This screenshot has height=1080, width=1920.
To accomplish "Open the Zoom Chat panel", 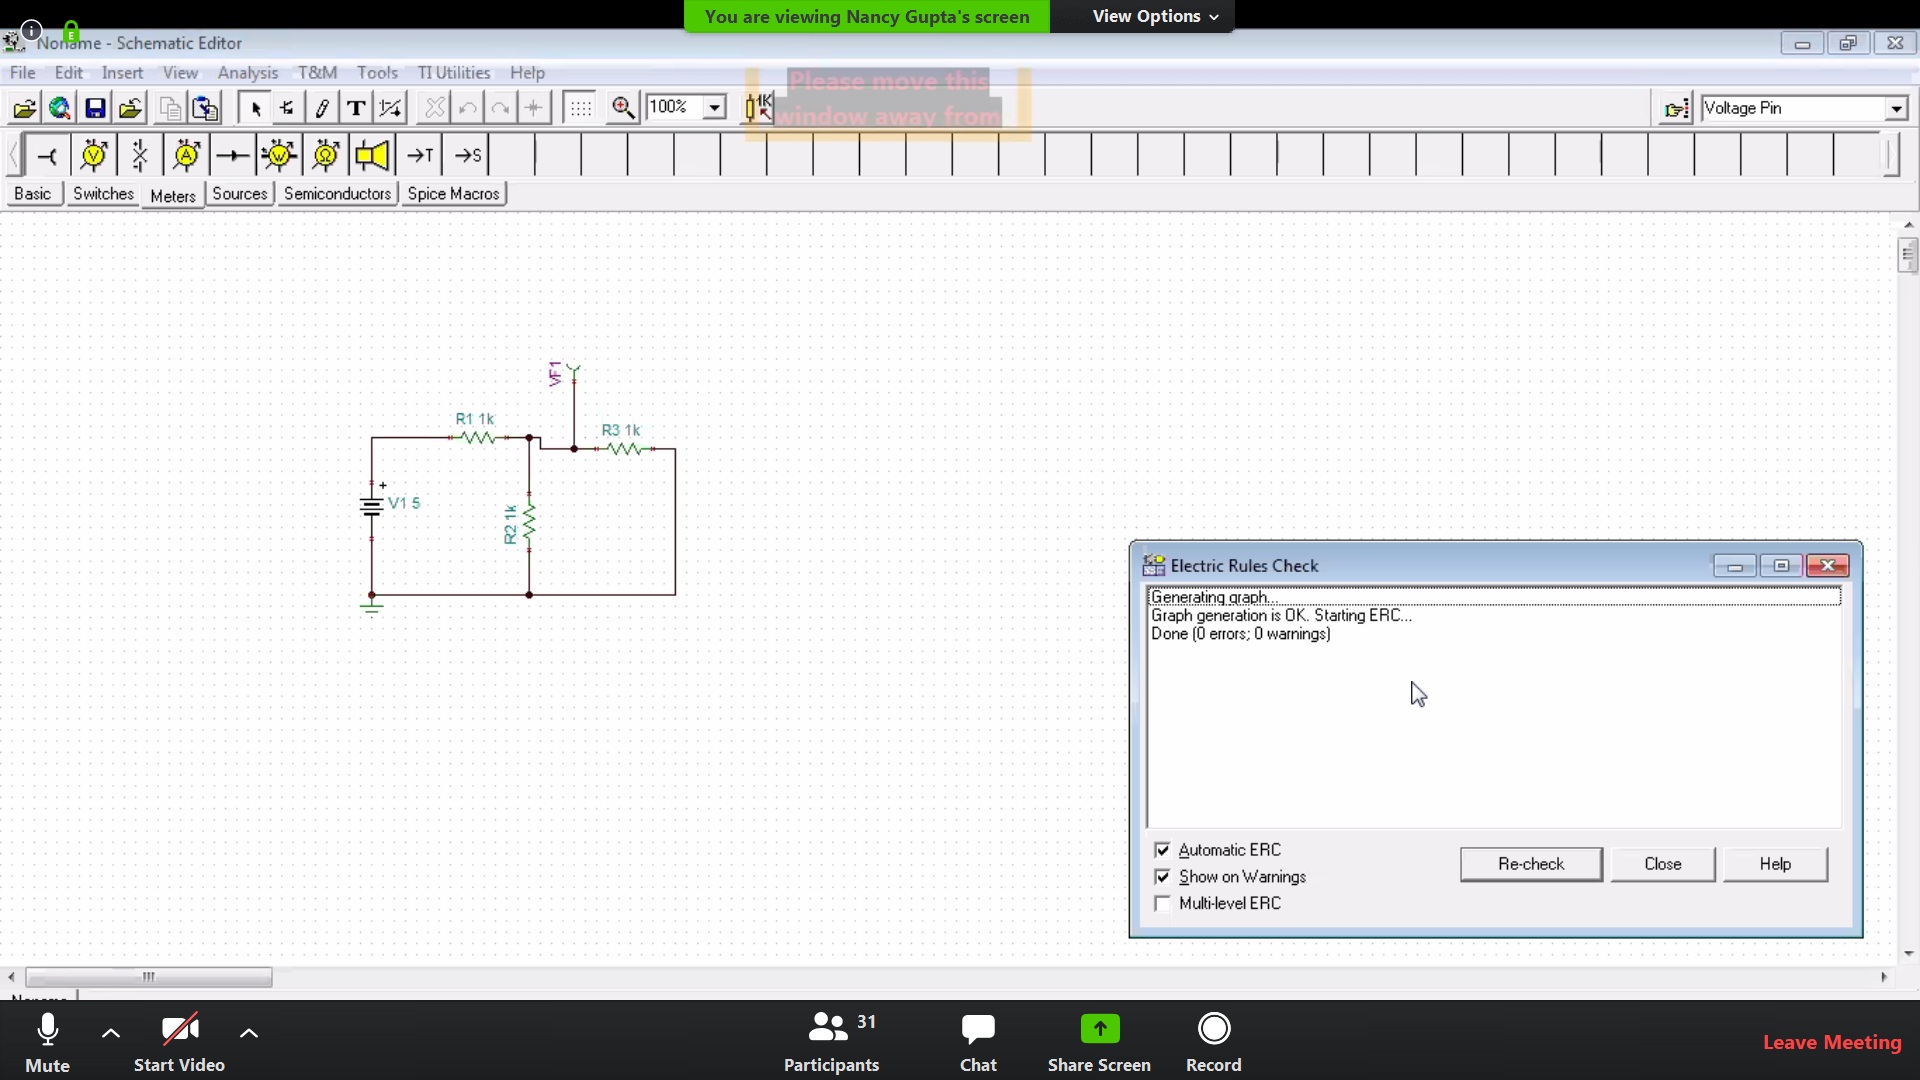I will click(978, 1042).
